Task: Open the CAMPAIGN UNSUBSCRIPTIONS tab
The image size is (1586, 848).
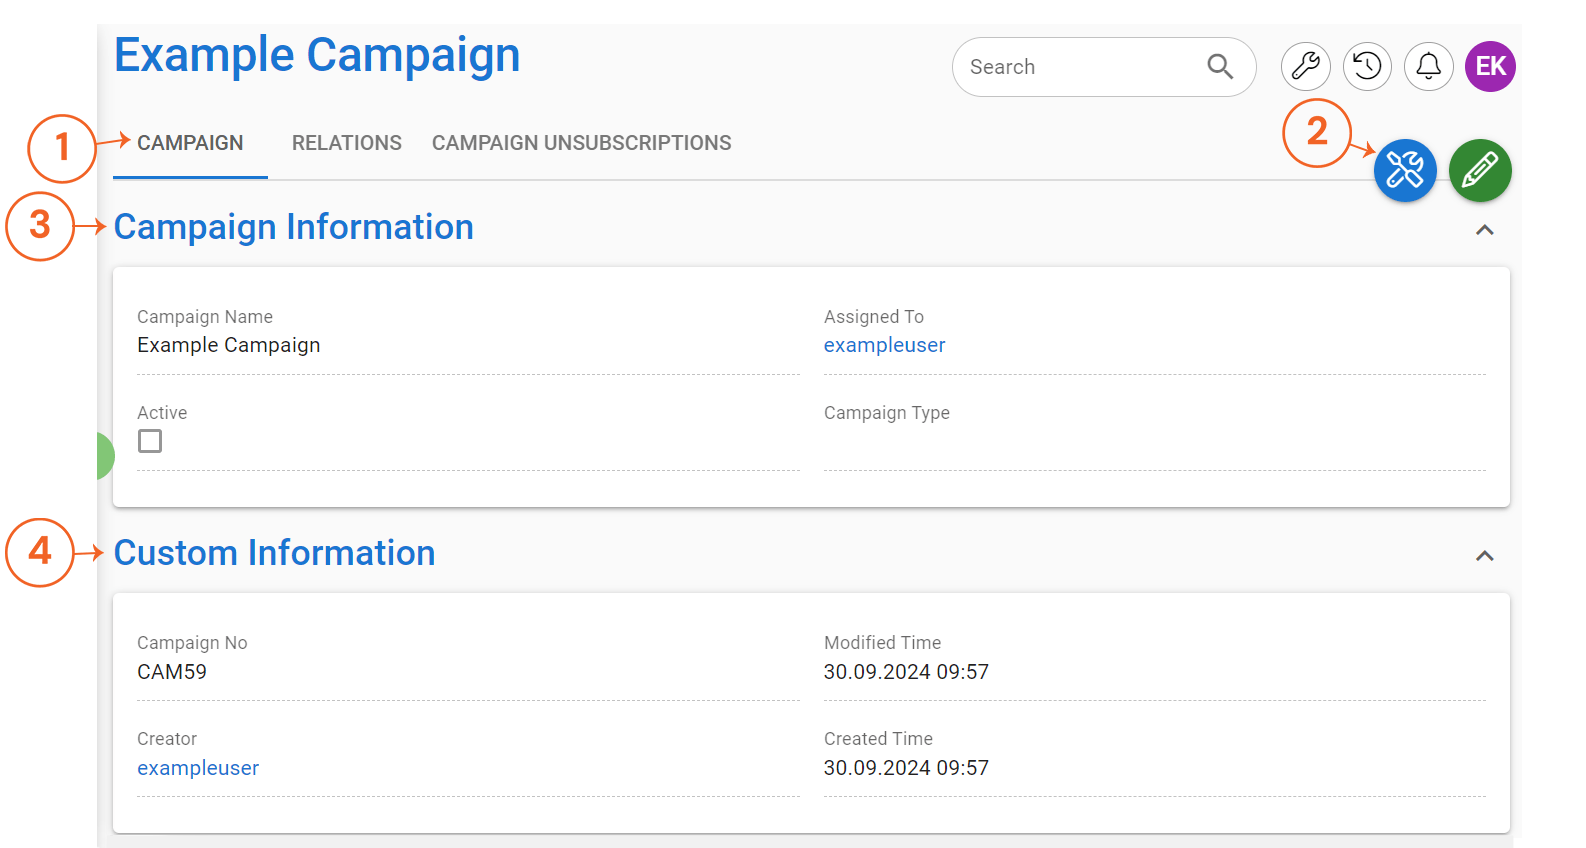Action: (582, 143)
